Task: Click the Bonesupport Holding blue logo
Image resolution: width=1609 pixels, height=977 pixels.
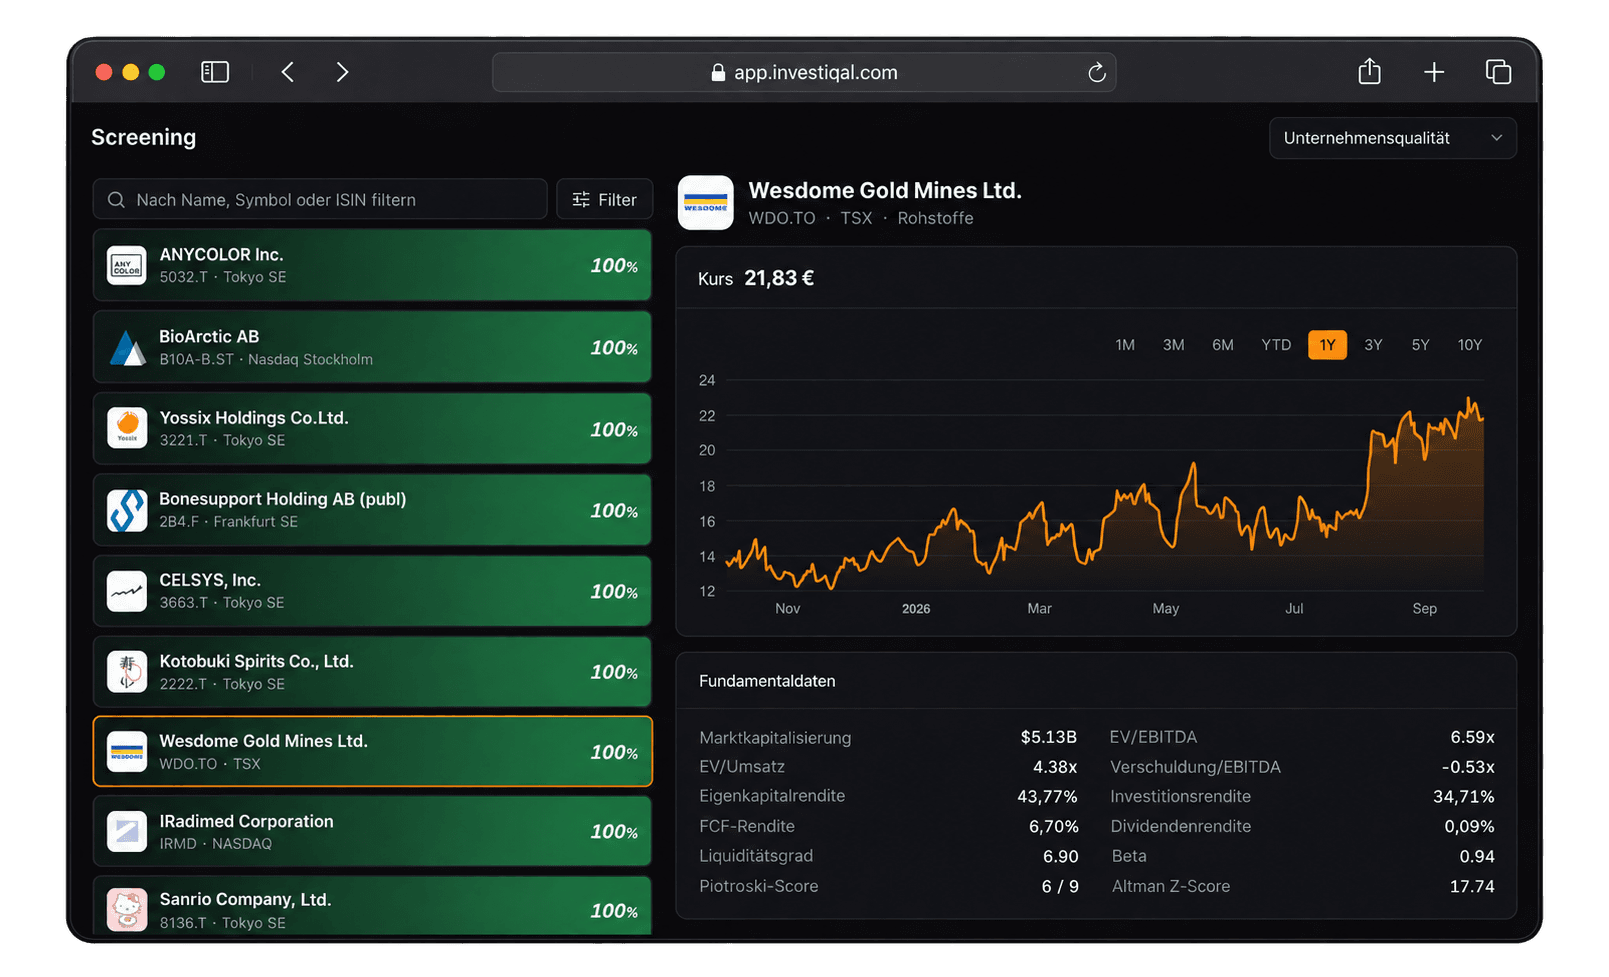Action: (127, 510)
